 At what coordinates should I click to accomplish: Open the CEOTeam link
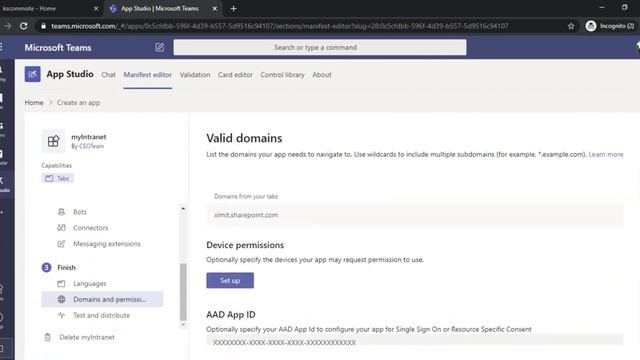91,146
